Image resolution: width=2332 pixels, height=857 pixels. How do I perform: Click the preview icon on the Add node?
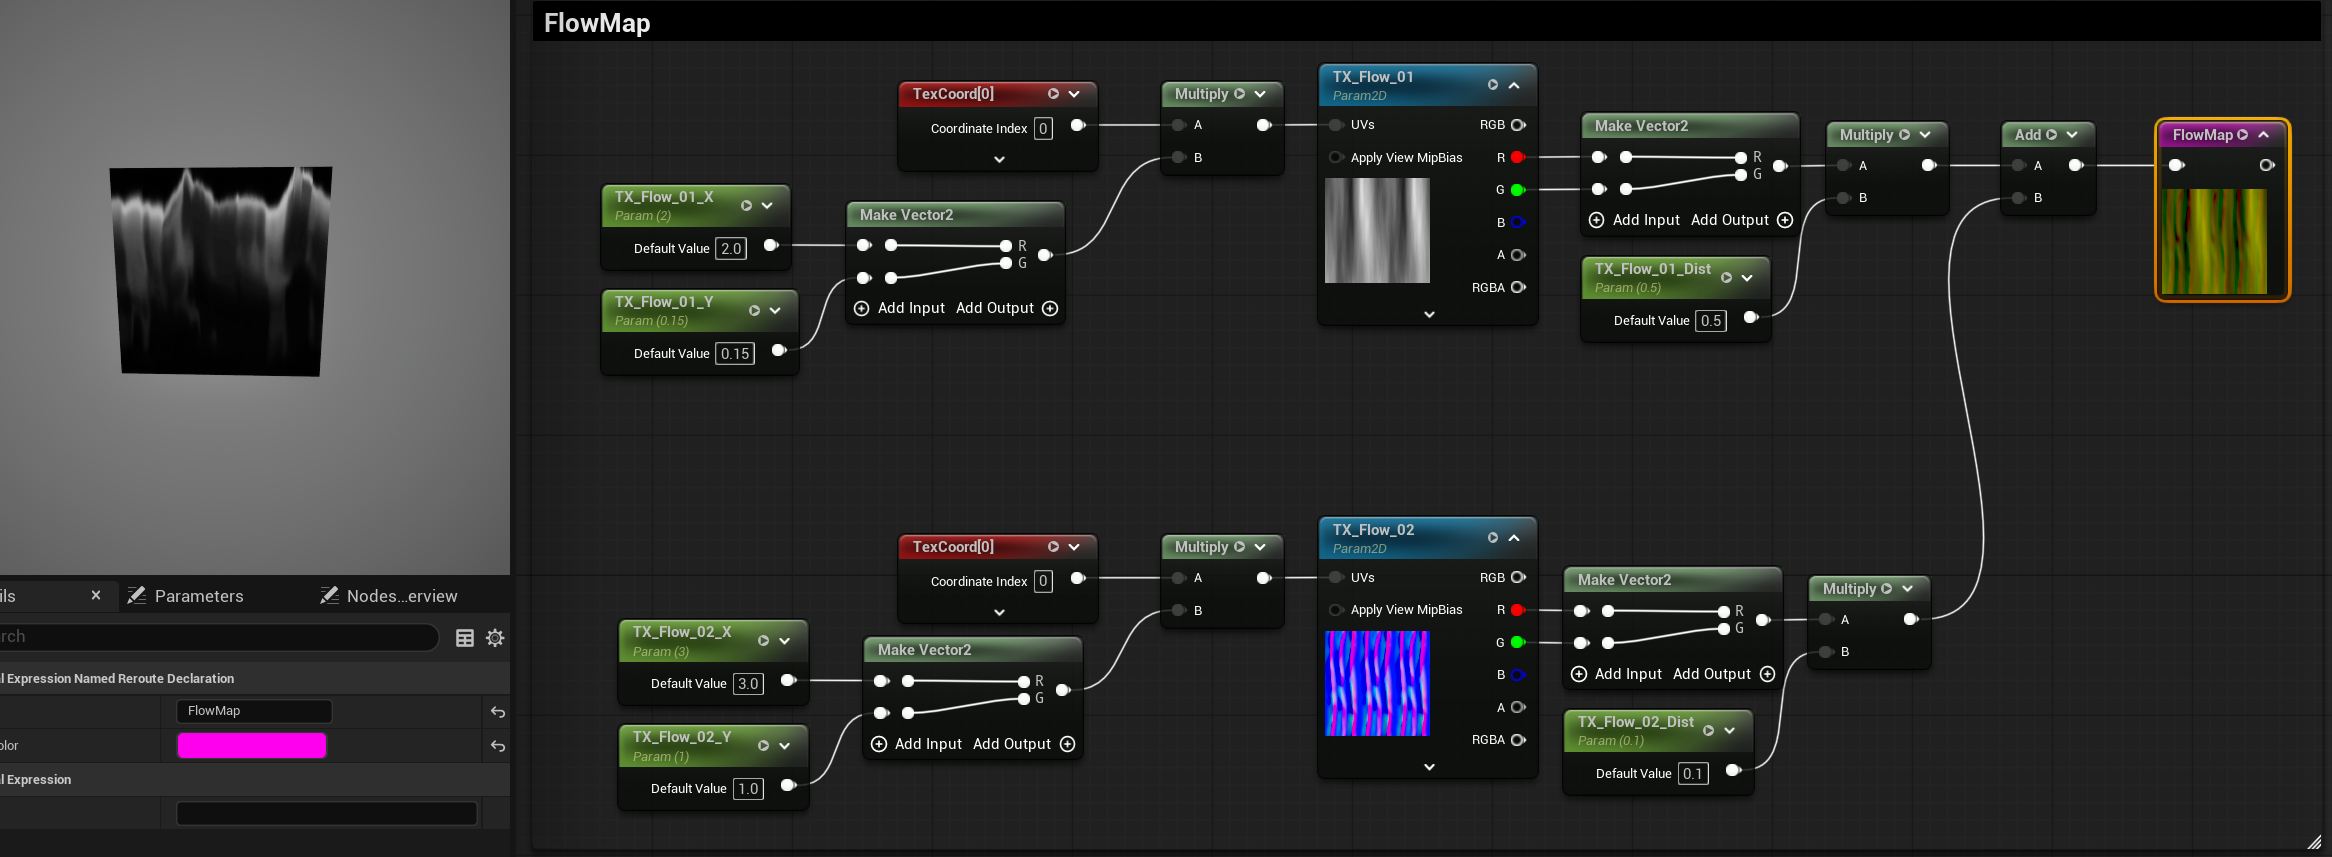click(x=2051, y=135)
